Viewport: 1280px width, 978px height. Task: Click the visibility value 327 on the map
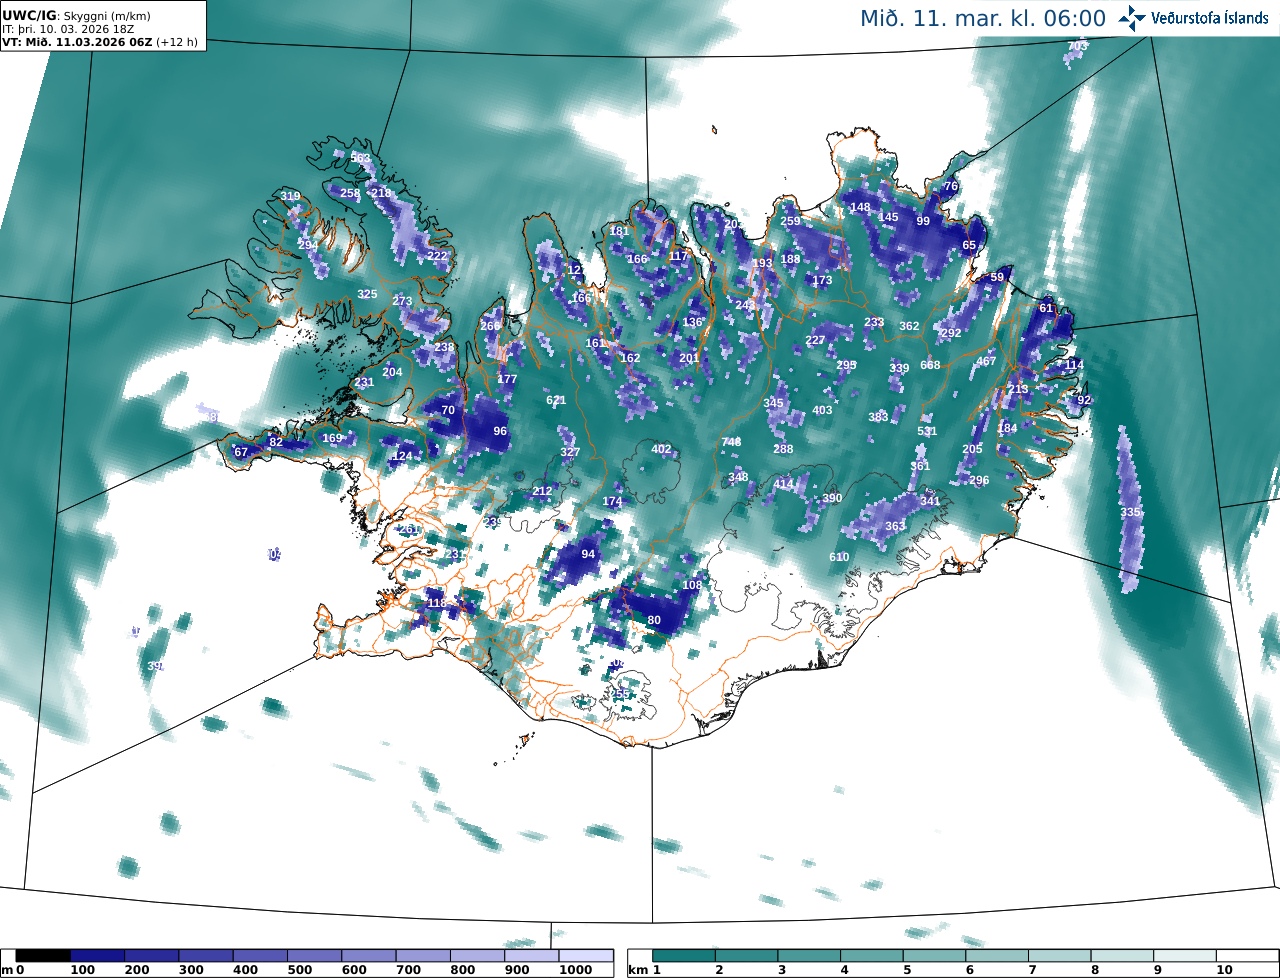pyautogui.click(x=570, y=452)
